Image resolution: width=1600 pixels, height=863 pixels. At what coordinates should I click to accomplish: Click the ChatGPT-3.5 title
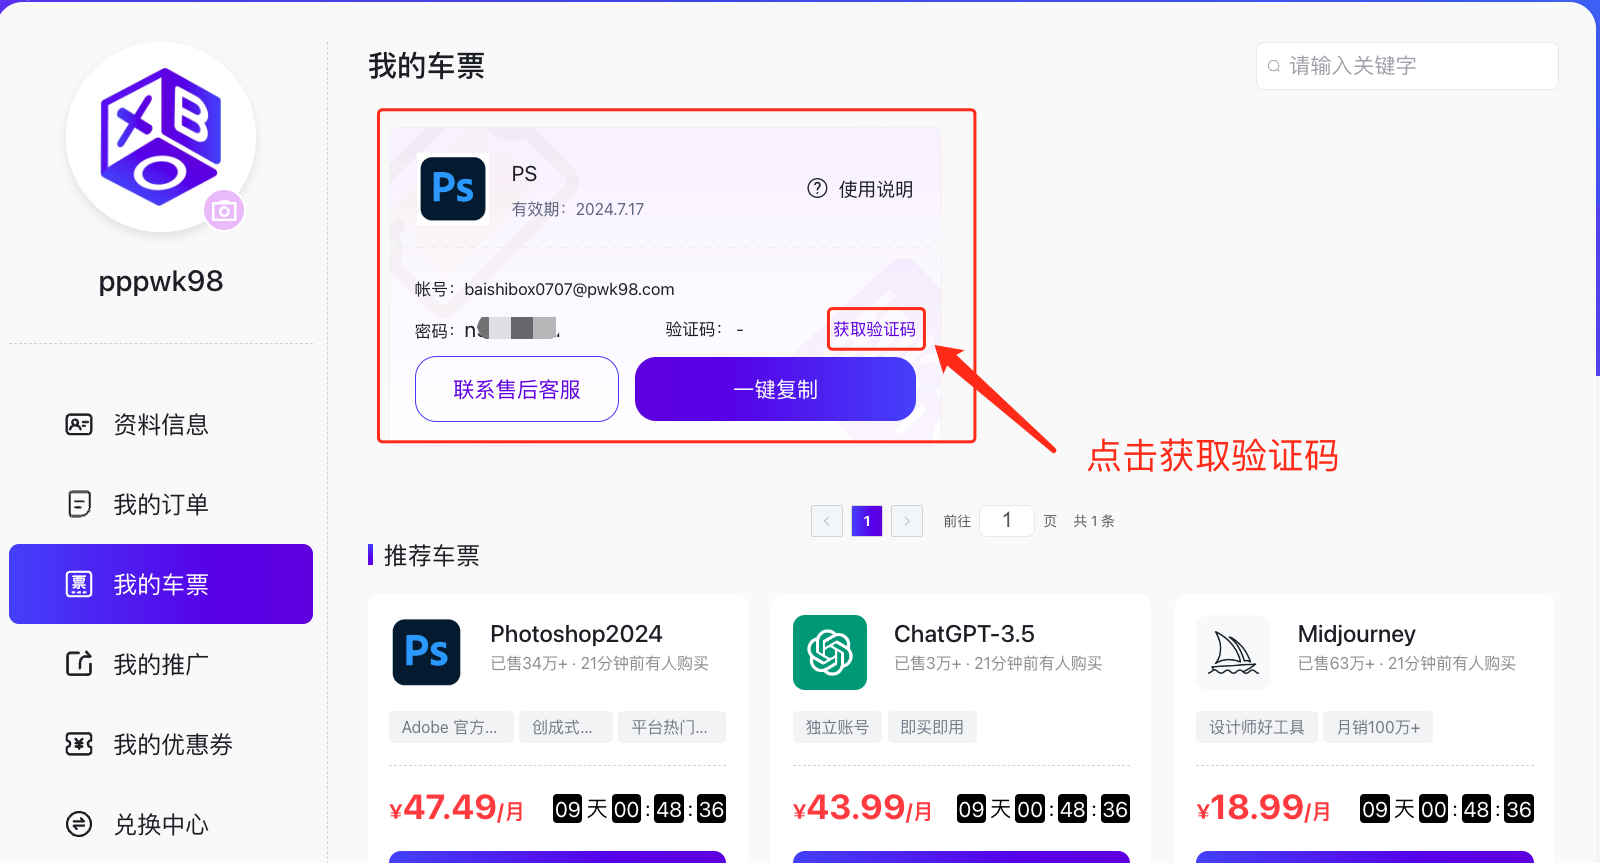964,634
